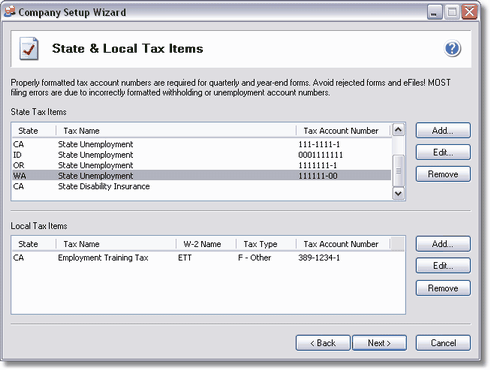Remove the selected State Tax Item

click(443, 174)
